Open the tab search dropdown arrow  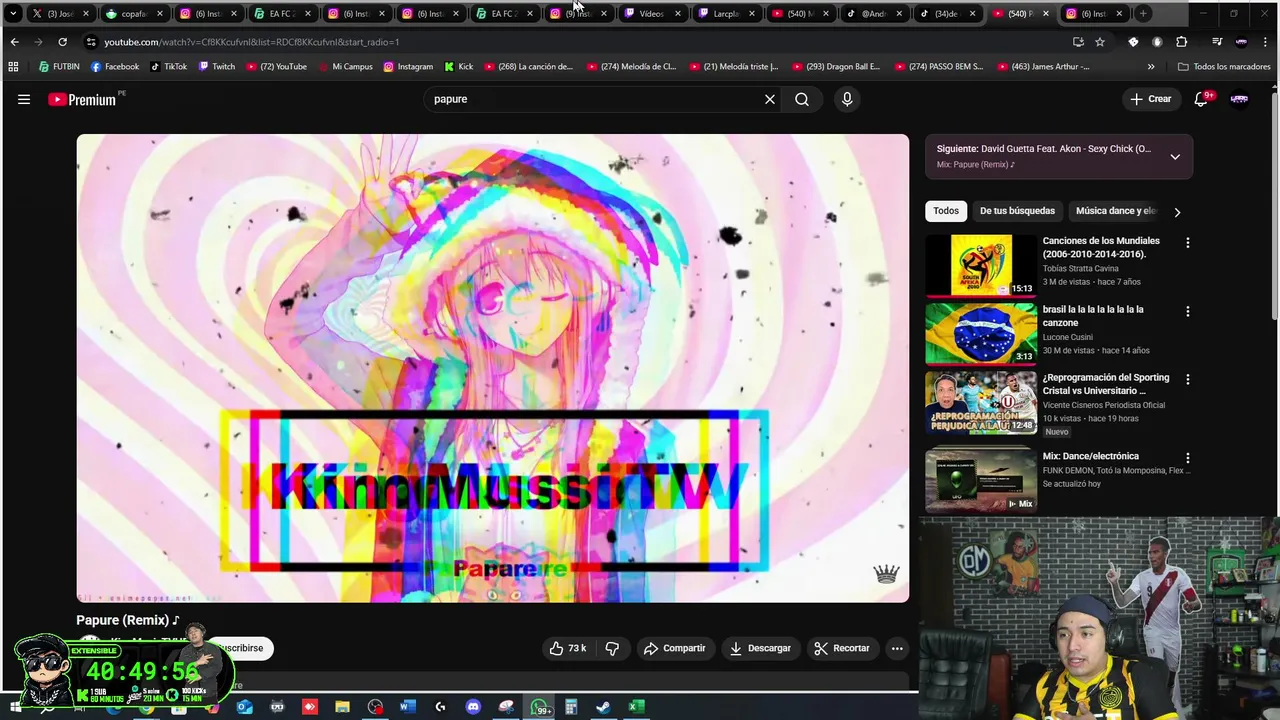(x=13, y=14)
